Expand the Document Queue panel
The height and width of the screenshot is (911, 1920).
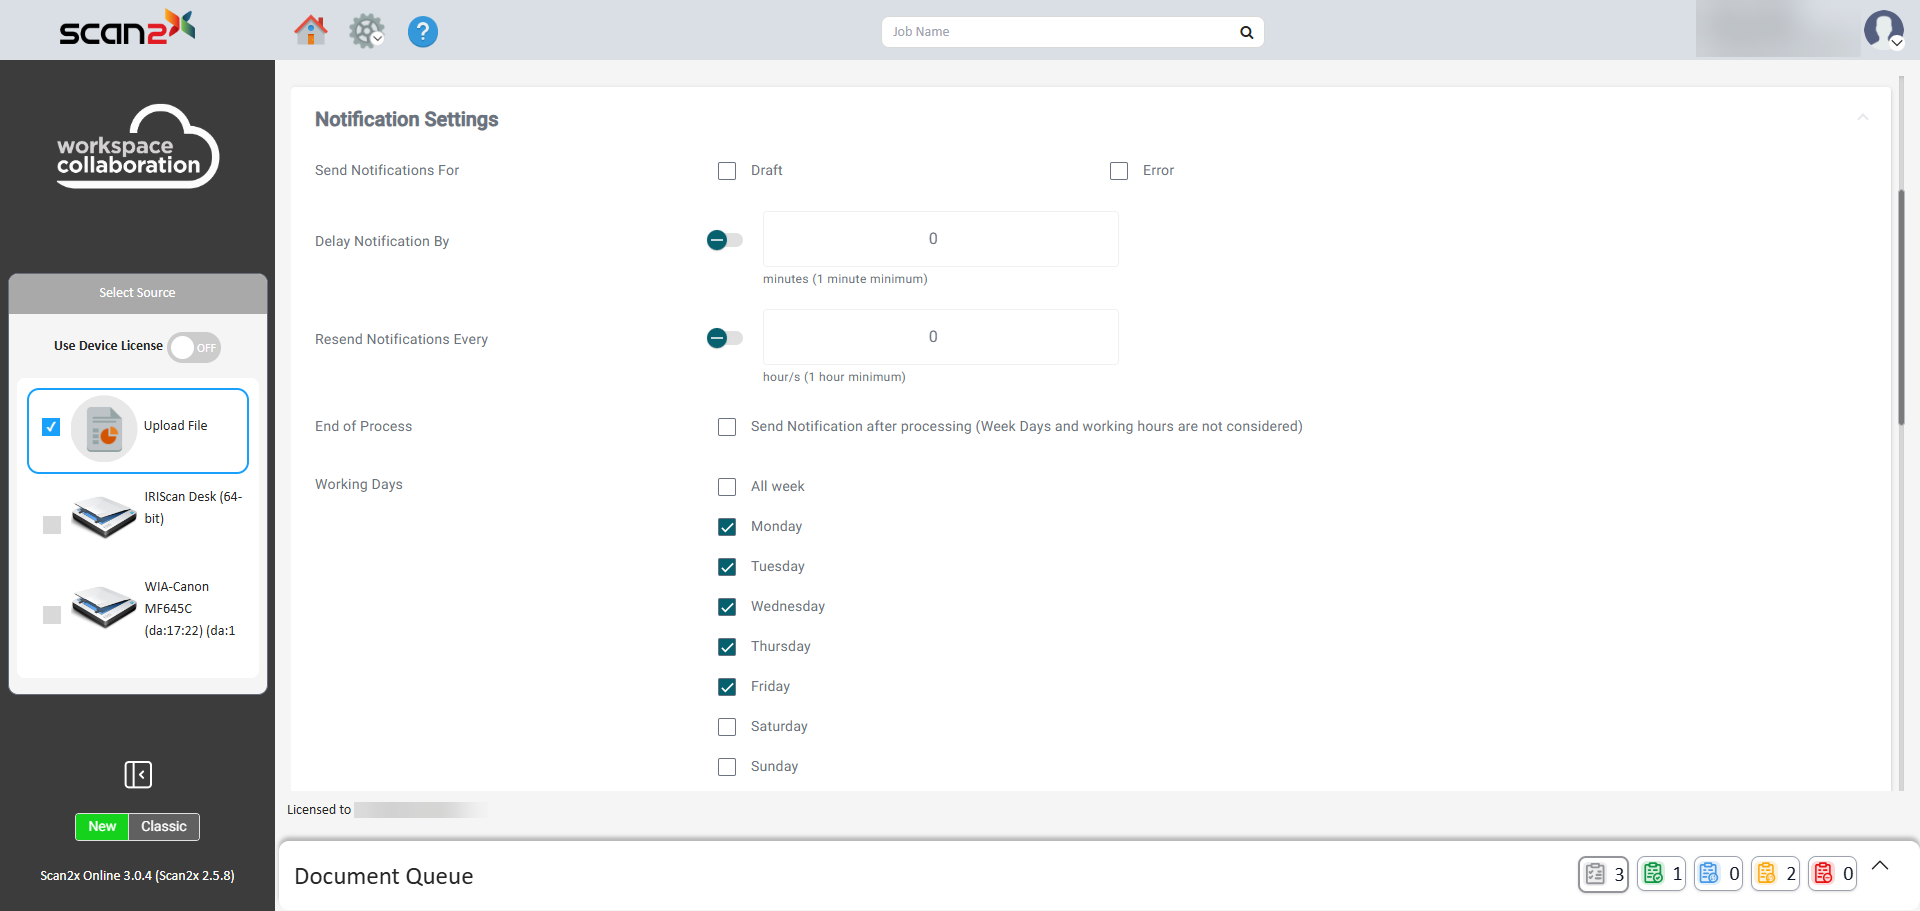click(1880, 866)
